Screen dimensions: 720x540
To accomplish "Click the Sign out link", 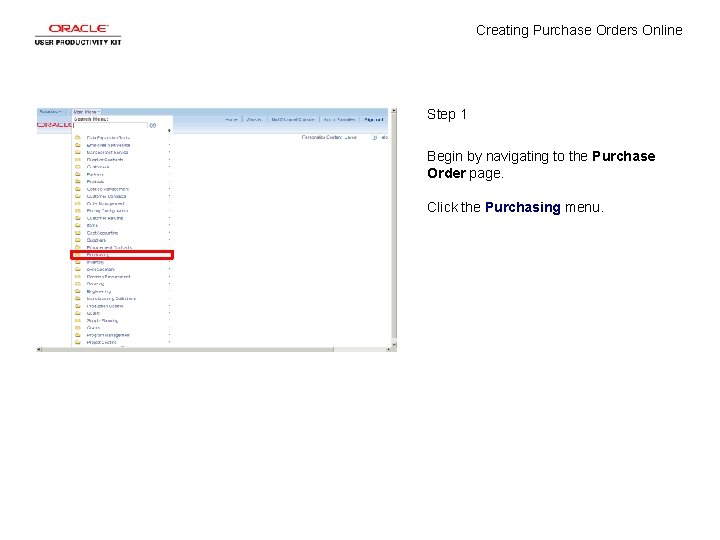I will [x=373, y=119].
